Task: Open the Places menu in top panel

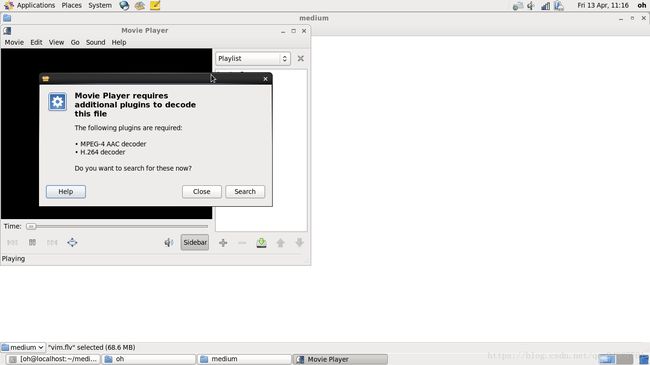Action: [72, 5]
